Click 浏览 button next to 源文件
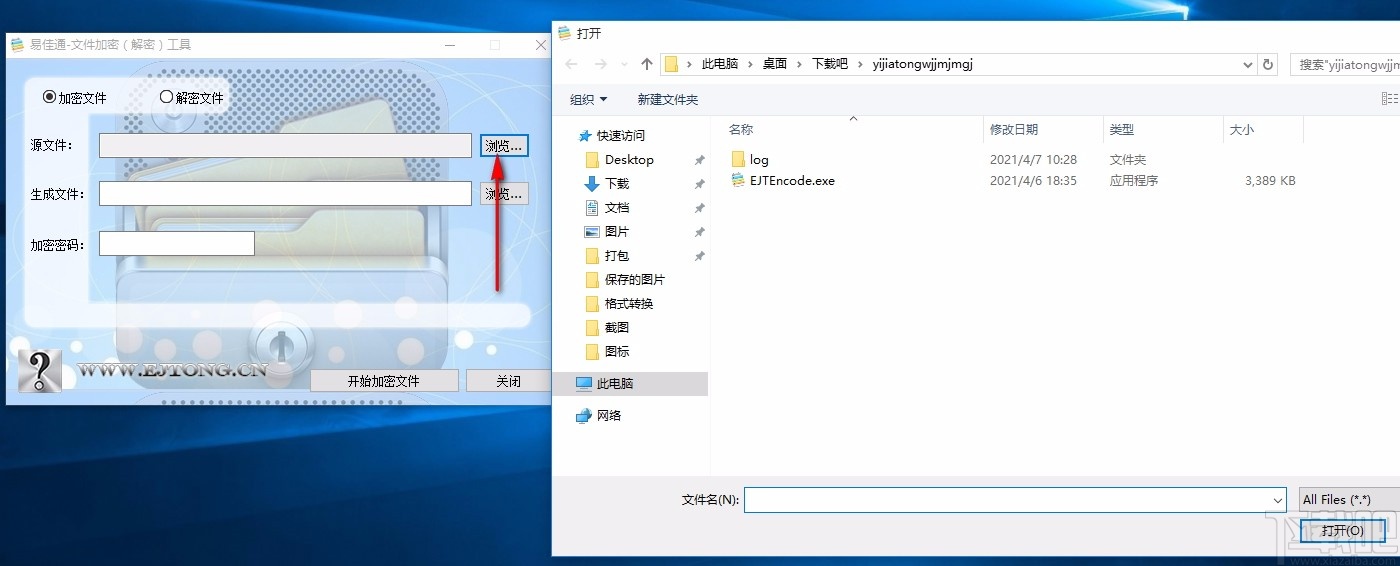The width and height of the screenshot is (1400, 566). 504,146
